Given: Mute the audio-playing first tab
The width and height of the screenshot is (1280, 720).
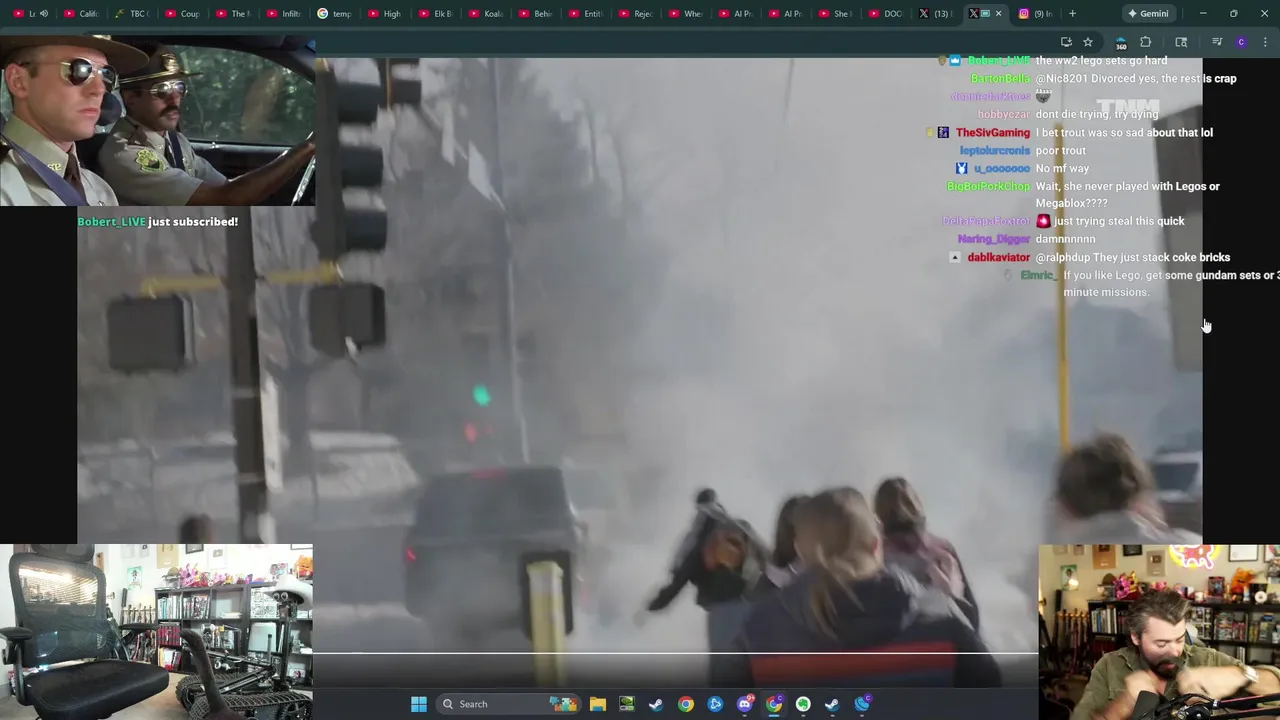Looking at the screenshot, I should click(x=43, y=14).
